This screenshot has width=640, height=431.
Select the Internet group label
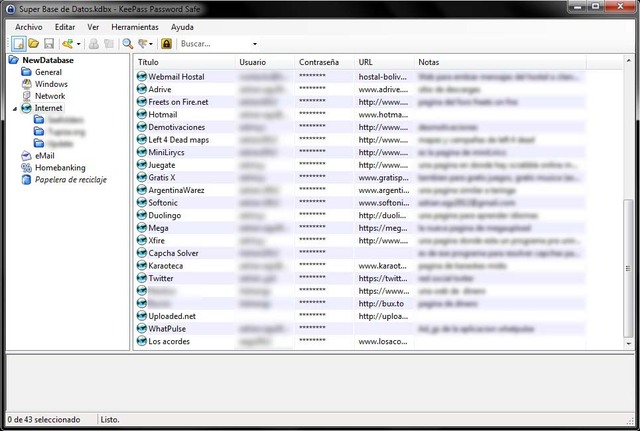point(48,108)
